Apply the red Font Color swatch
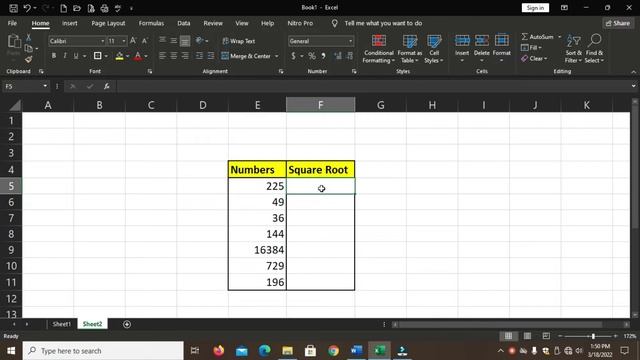The height and width of the screenshot is (360, 640). (x=138, y=56)
